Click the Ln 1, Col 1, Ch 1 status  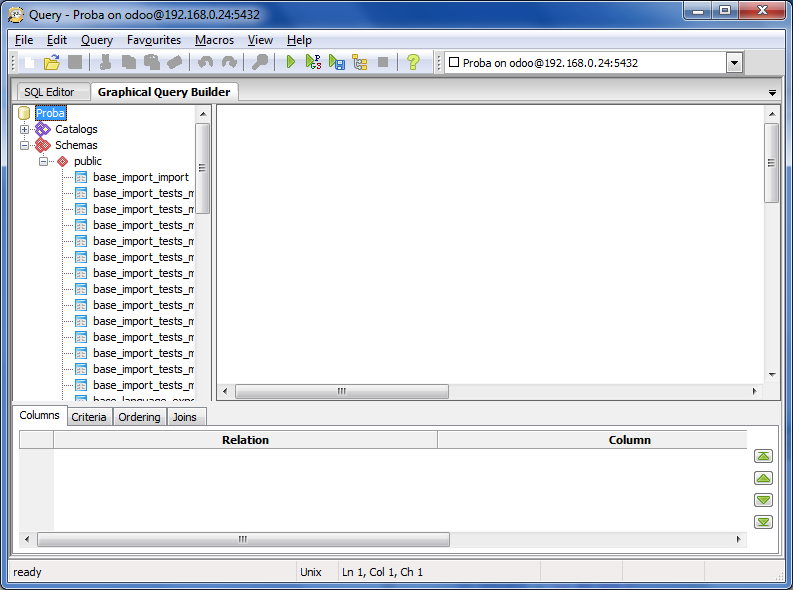pos(382,572)
